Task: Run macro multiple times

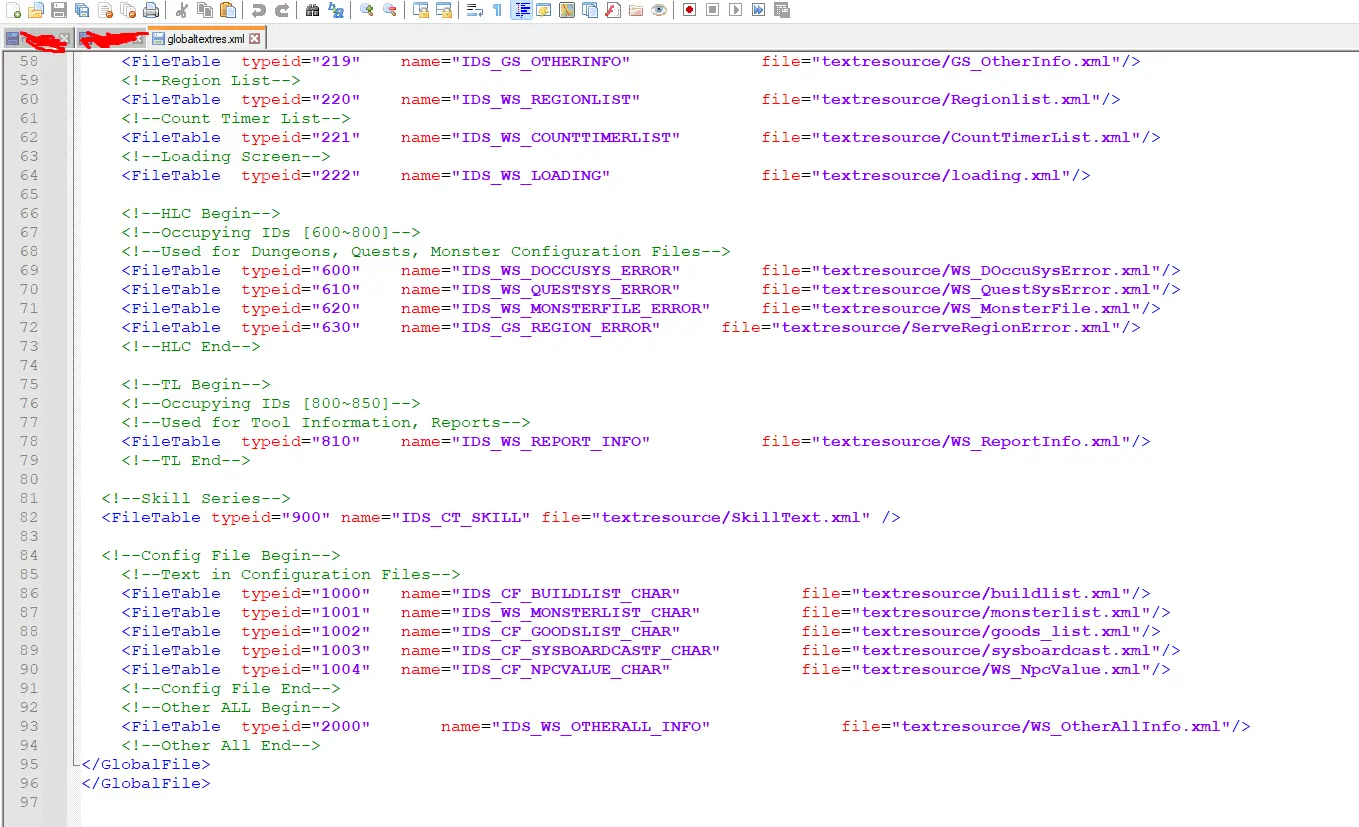Action: (x=757, y=10)
